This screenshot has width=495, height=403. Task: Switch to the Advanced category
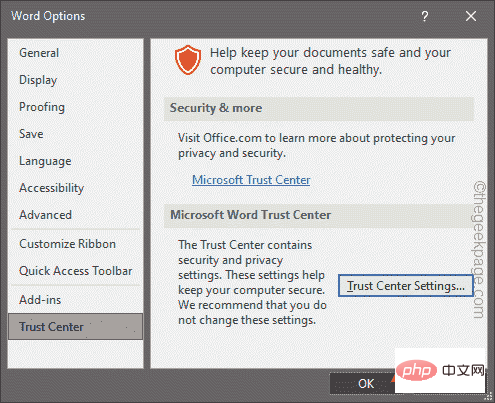tap(76, 215)
